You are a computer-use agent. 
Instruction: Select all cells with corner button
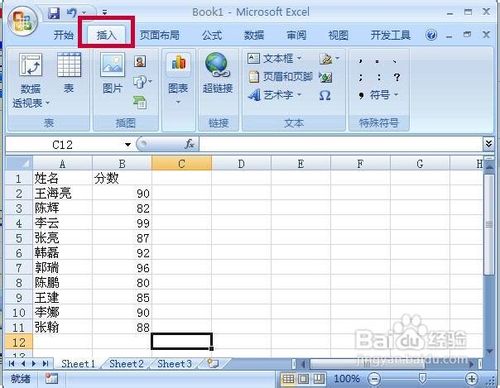19,164
